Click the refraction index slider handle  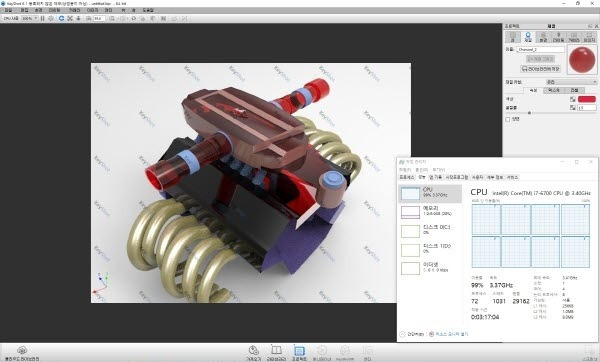pyautogui.click(x=529, y=113)
